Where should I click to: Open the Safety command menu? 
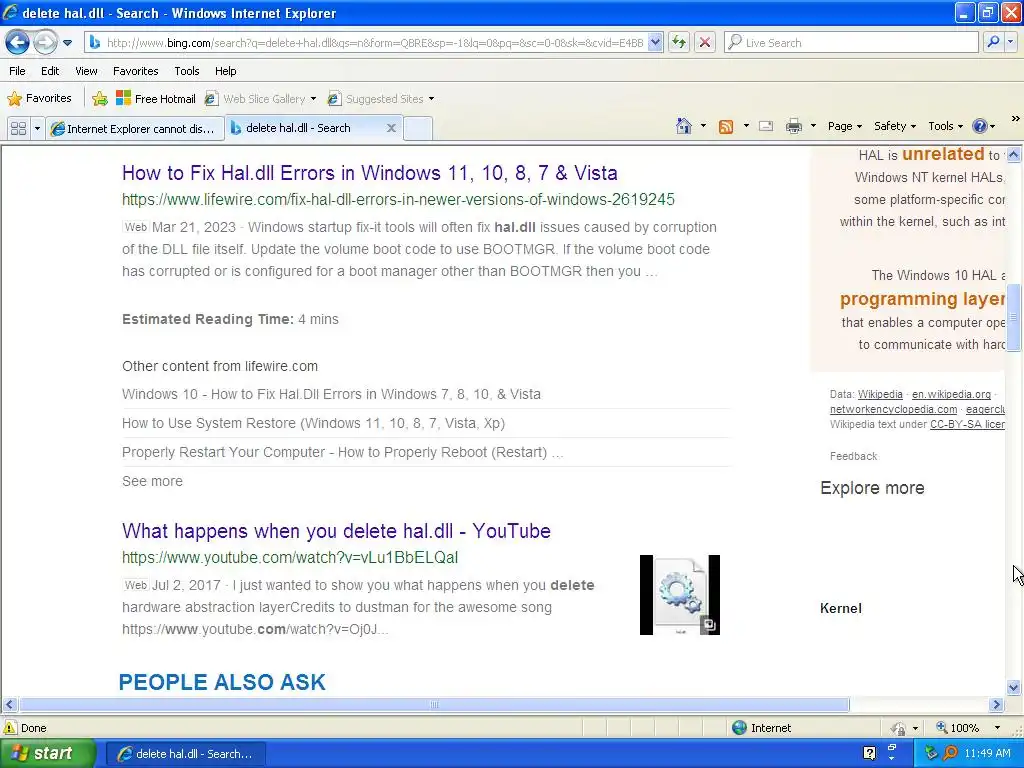pyautogui.click(x=895, y=126)
